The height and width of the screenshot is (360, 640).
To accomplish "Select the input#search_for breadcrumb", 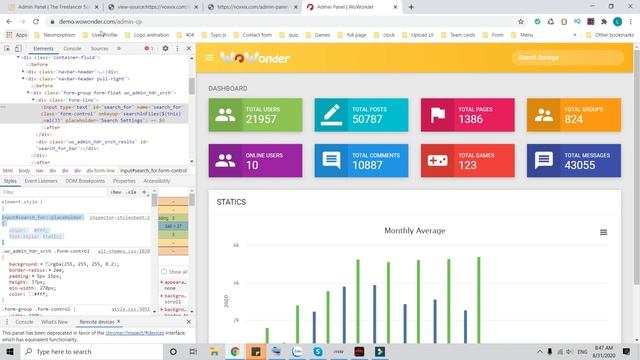I will click(x=153, y=171).
